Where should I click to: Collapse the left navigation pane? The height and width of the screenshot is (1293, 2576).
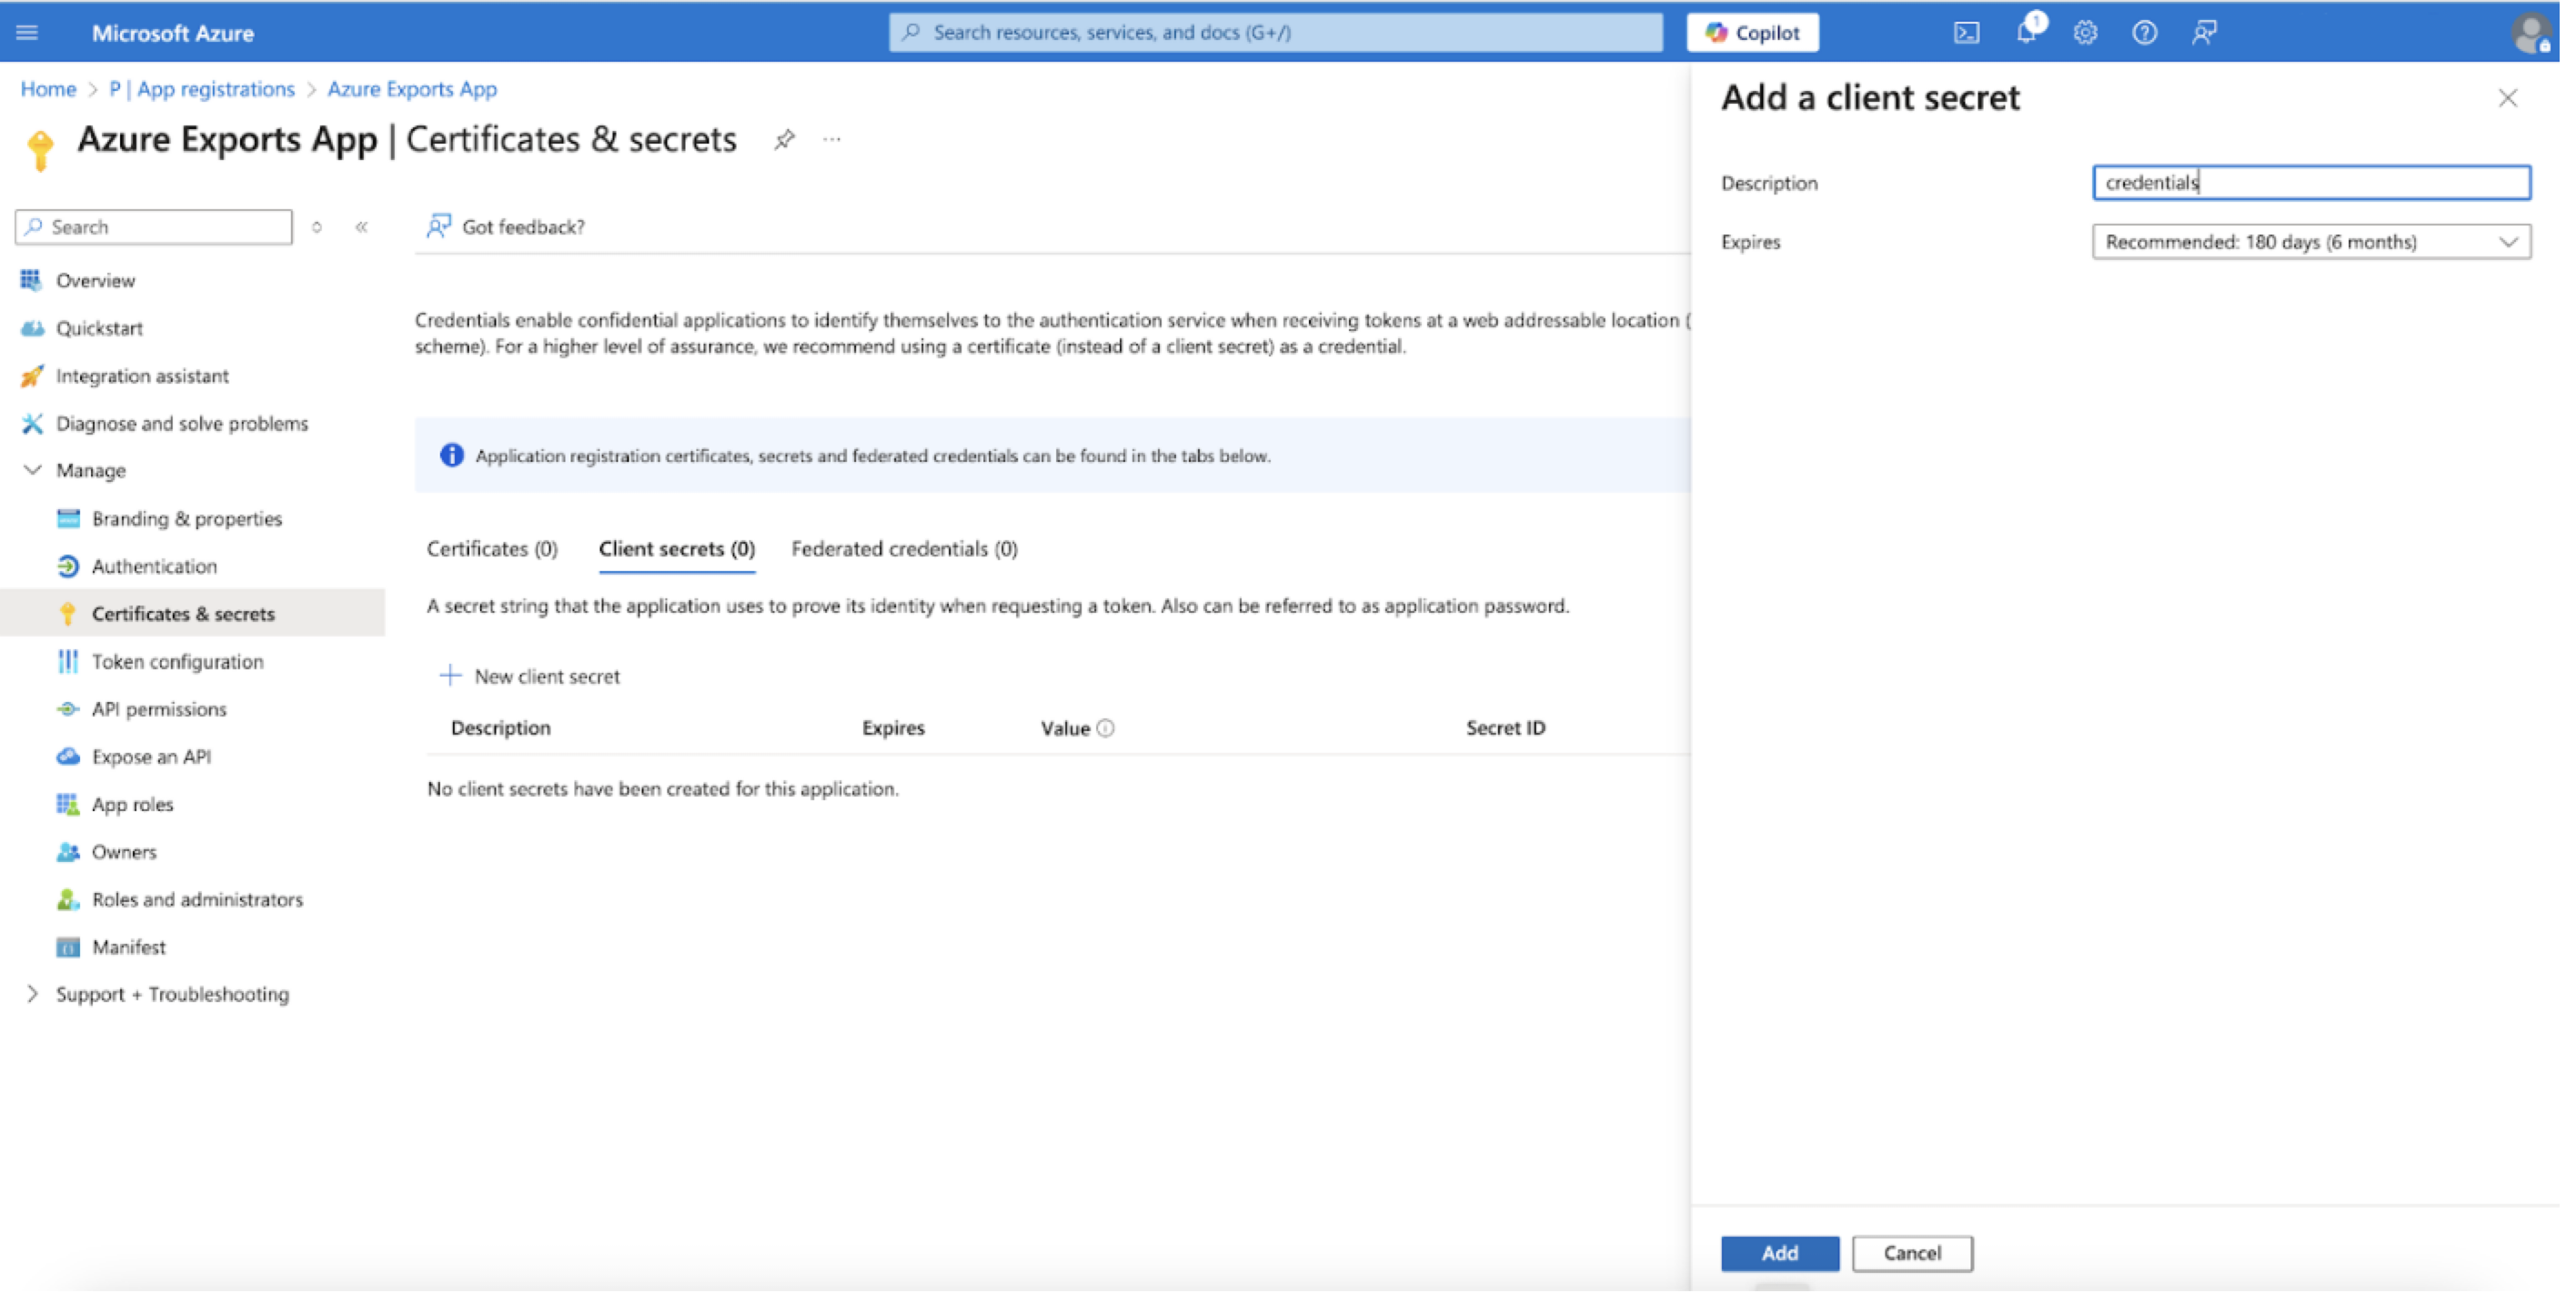[362, 227]
